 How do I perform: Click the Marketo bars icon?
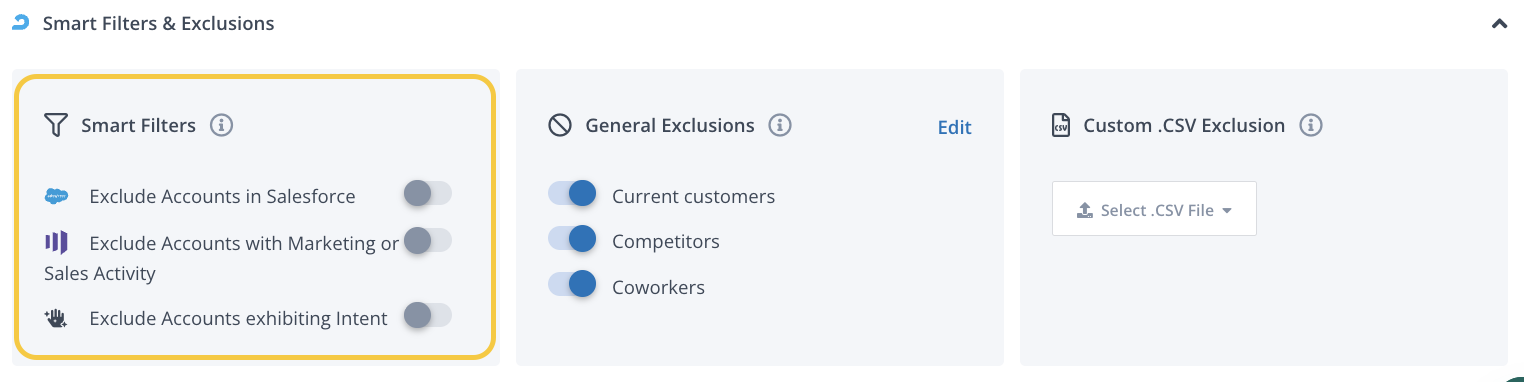coord(56,242)
